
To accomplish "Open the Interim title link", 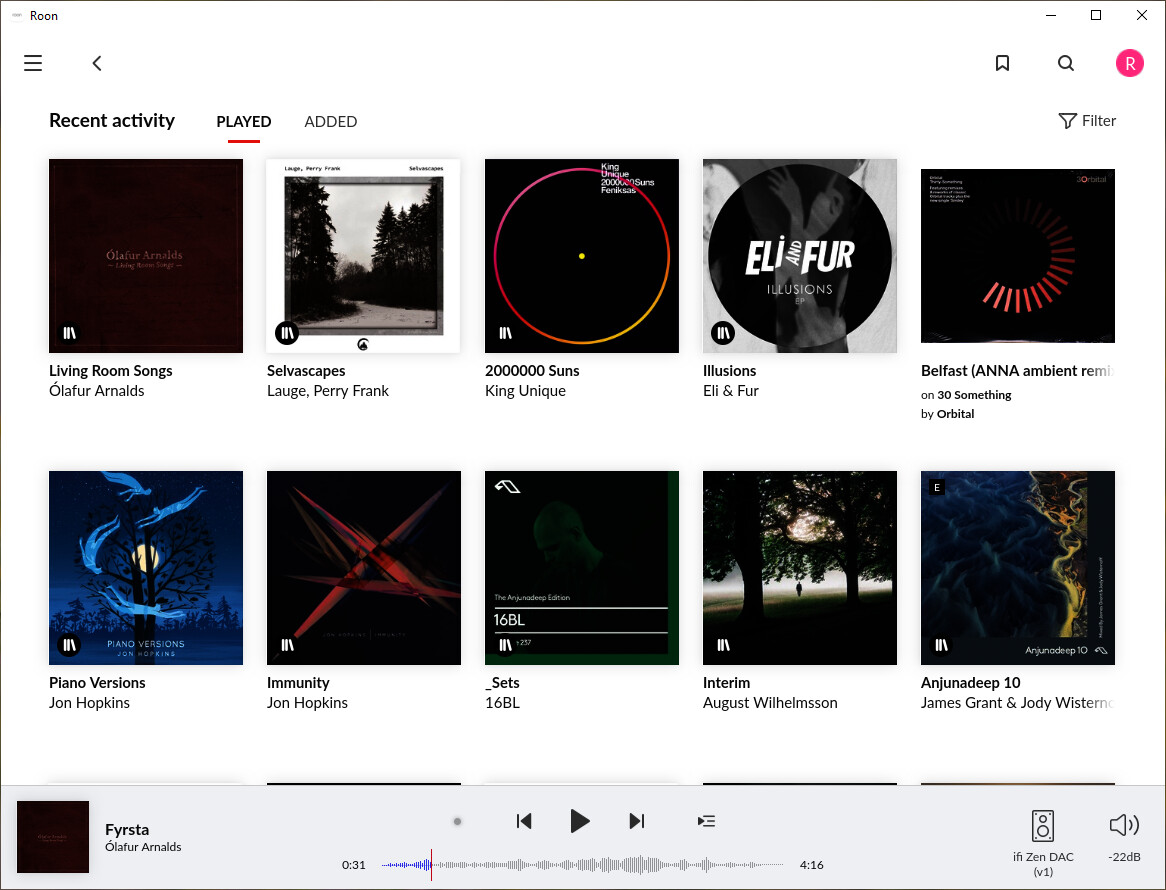I will (x=727, y=683).
